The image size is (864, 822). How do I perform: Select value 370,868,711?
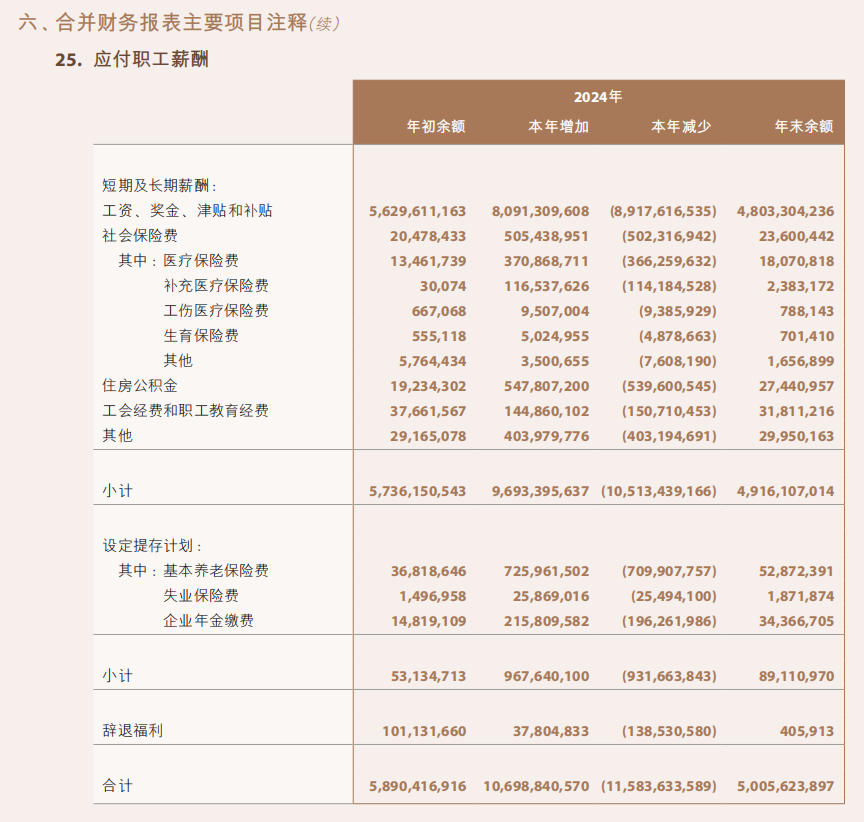click(x=546, y=261)
